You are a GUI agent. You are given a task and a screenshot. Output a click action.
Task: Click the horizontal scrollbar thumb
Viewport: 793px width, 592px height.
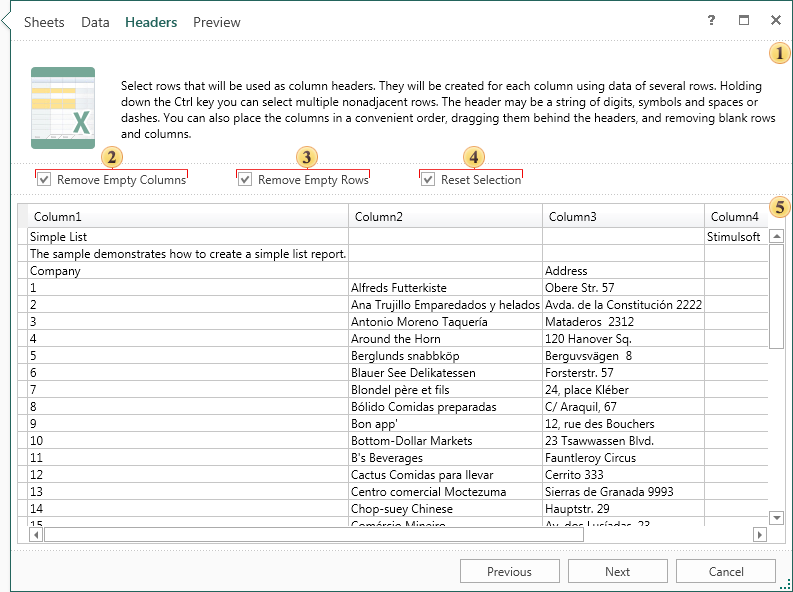coord(313,535)
